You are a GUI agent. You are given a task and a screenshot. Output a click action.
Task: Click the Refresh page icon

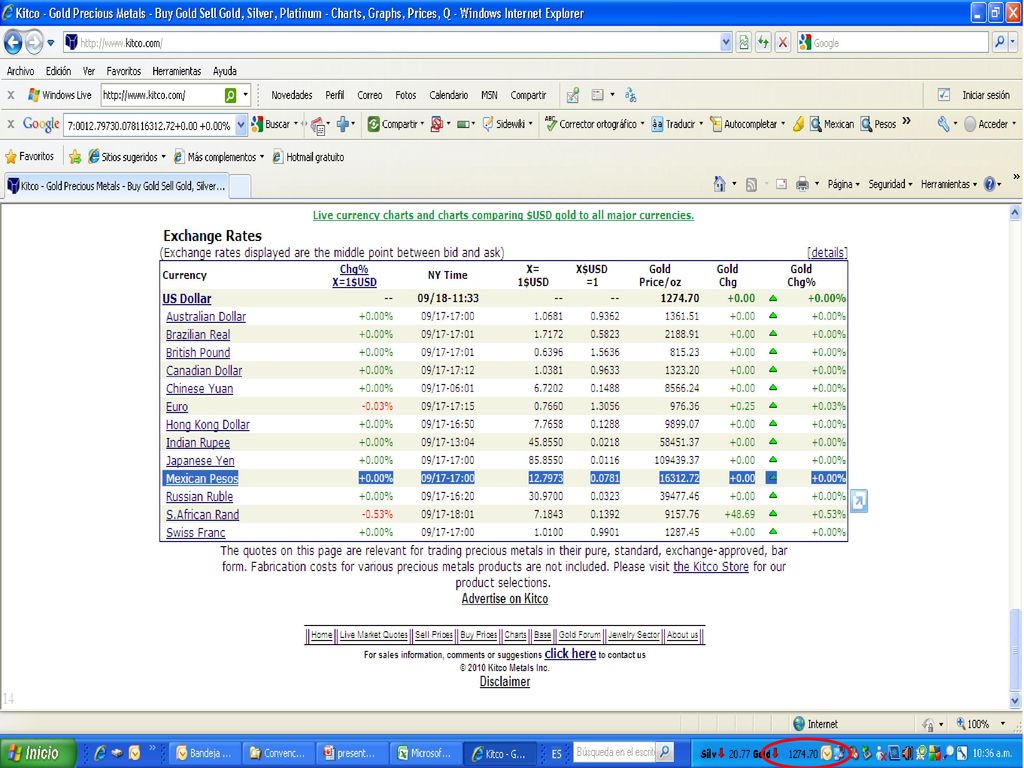[763, 43]
